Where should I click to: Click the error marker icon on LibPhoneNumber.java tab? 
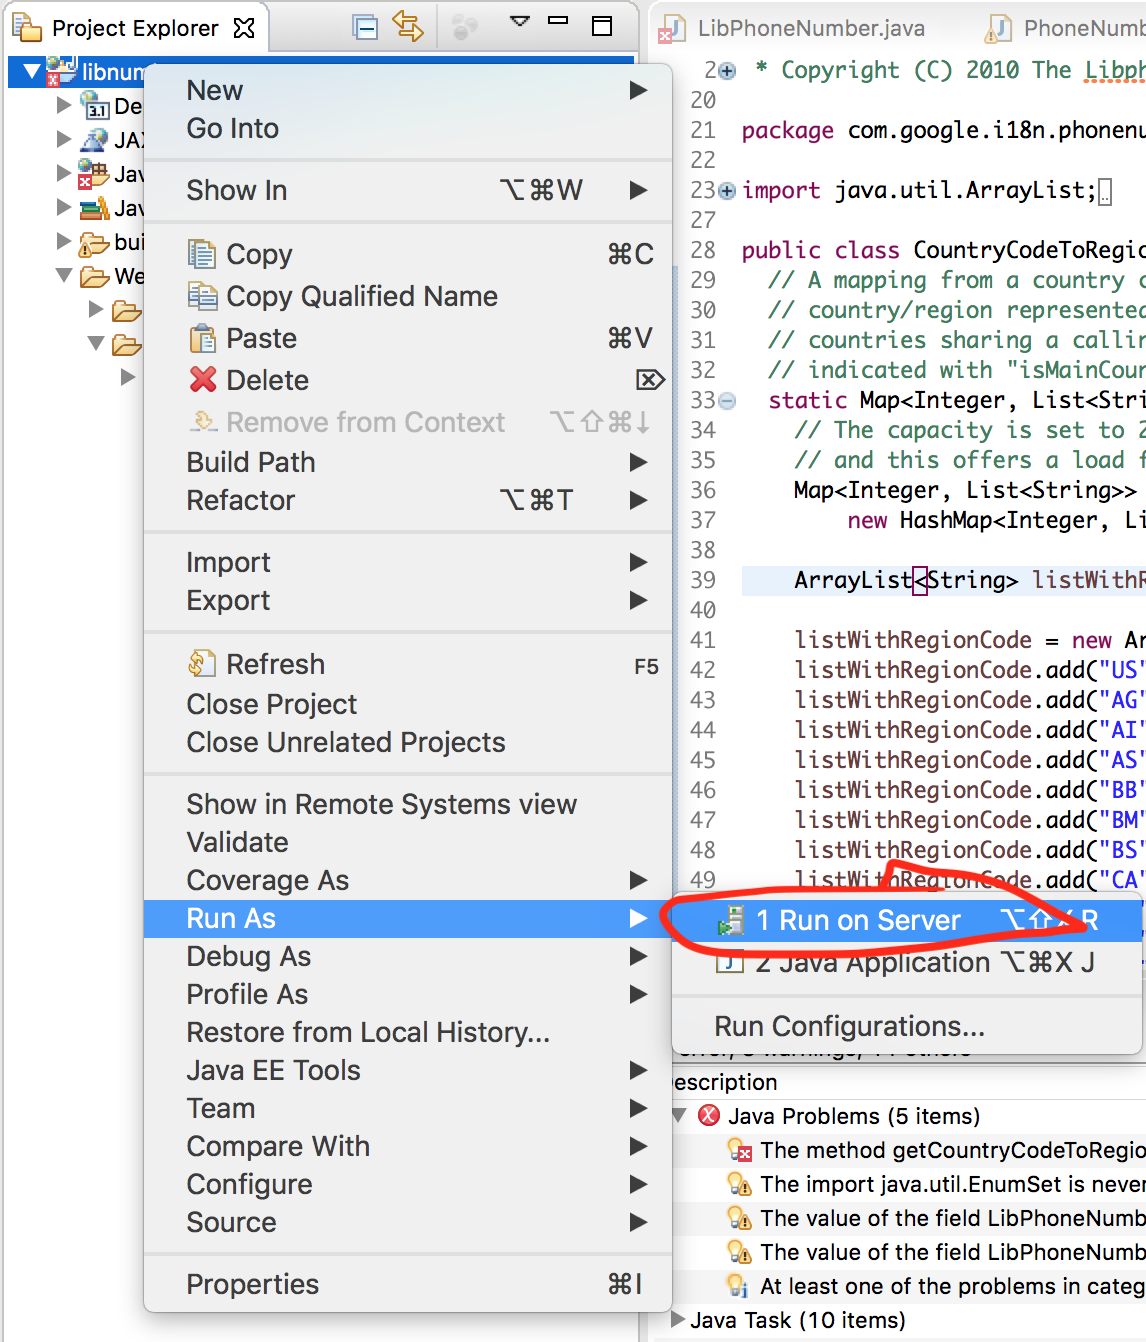669,29
